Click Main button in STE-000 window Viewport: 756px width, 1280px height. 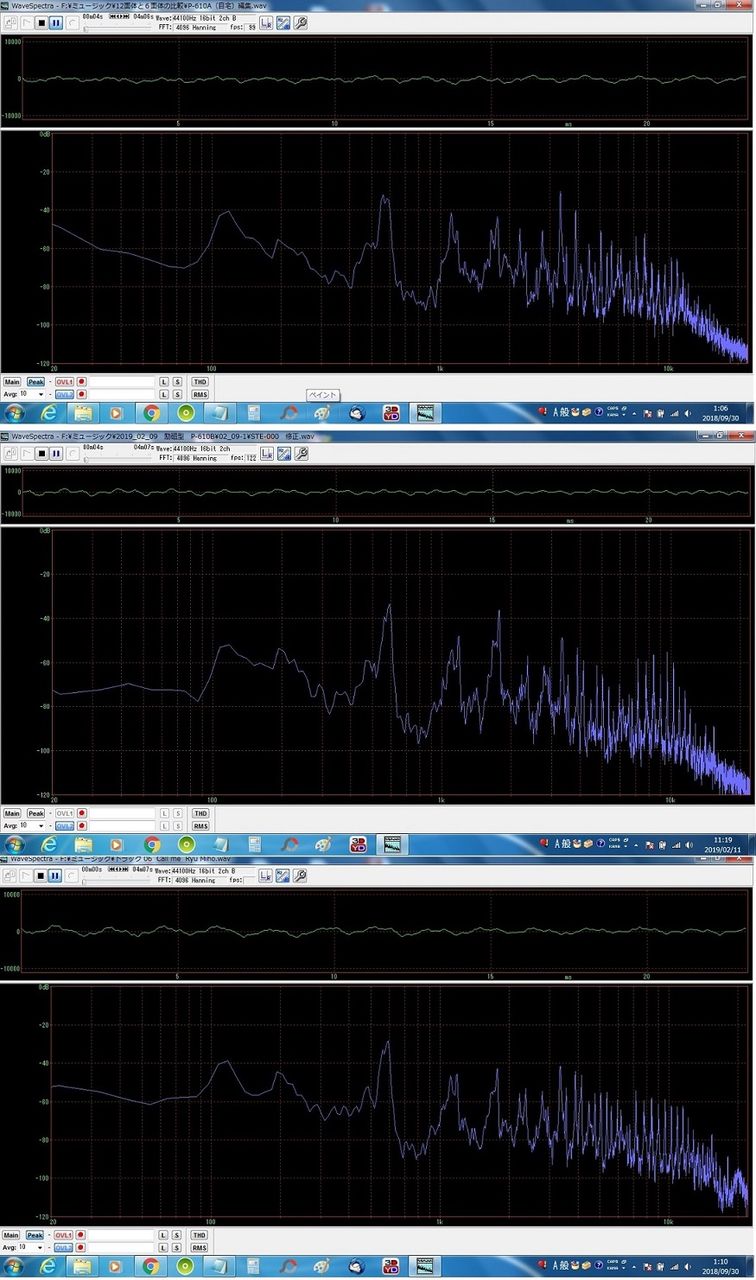[11, 814]
